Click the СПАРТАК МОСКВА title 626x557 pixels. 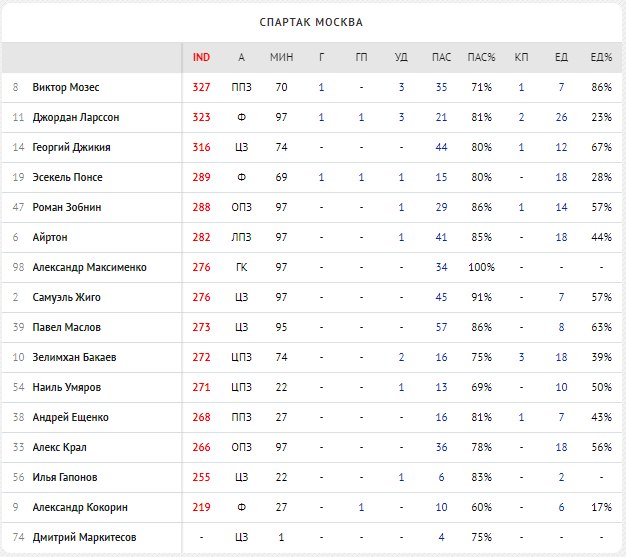[311, 22]
